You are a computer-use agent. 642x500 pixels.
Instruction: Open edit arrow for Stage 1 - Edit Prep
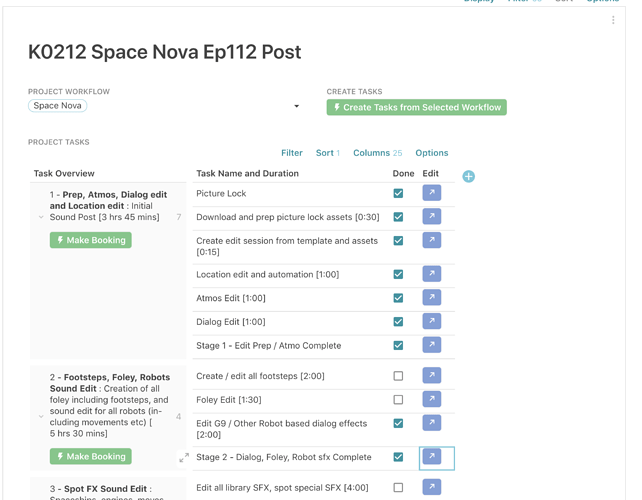tap(432, 345)
